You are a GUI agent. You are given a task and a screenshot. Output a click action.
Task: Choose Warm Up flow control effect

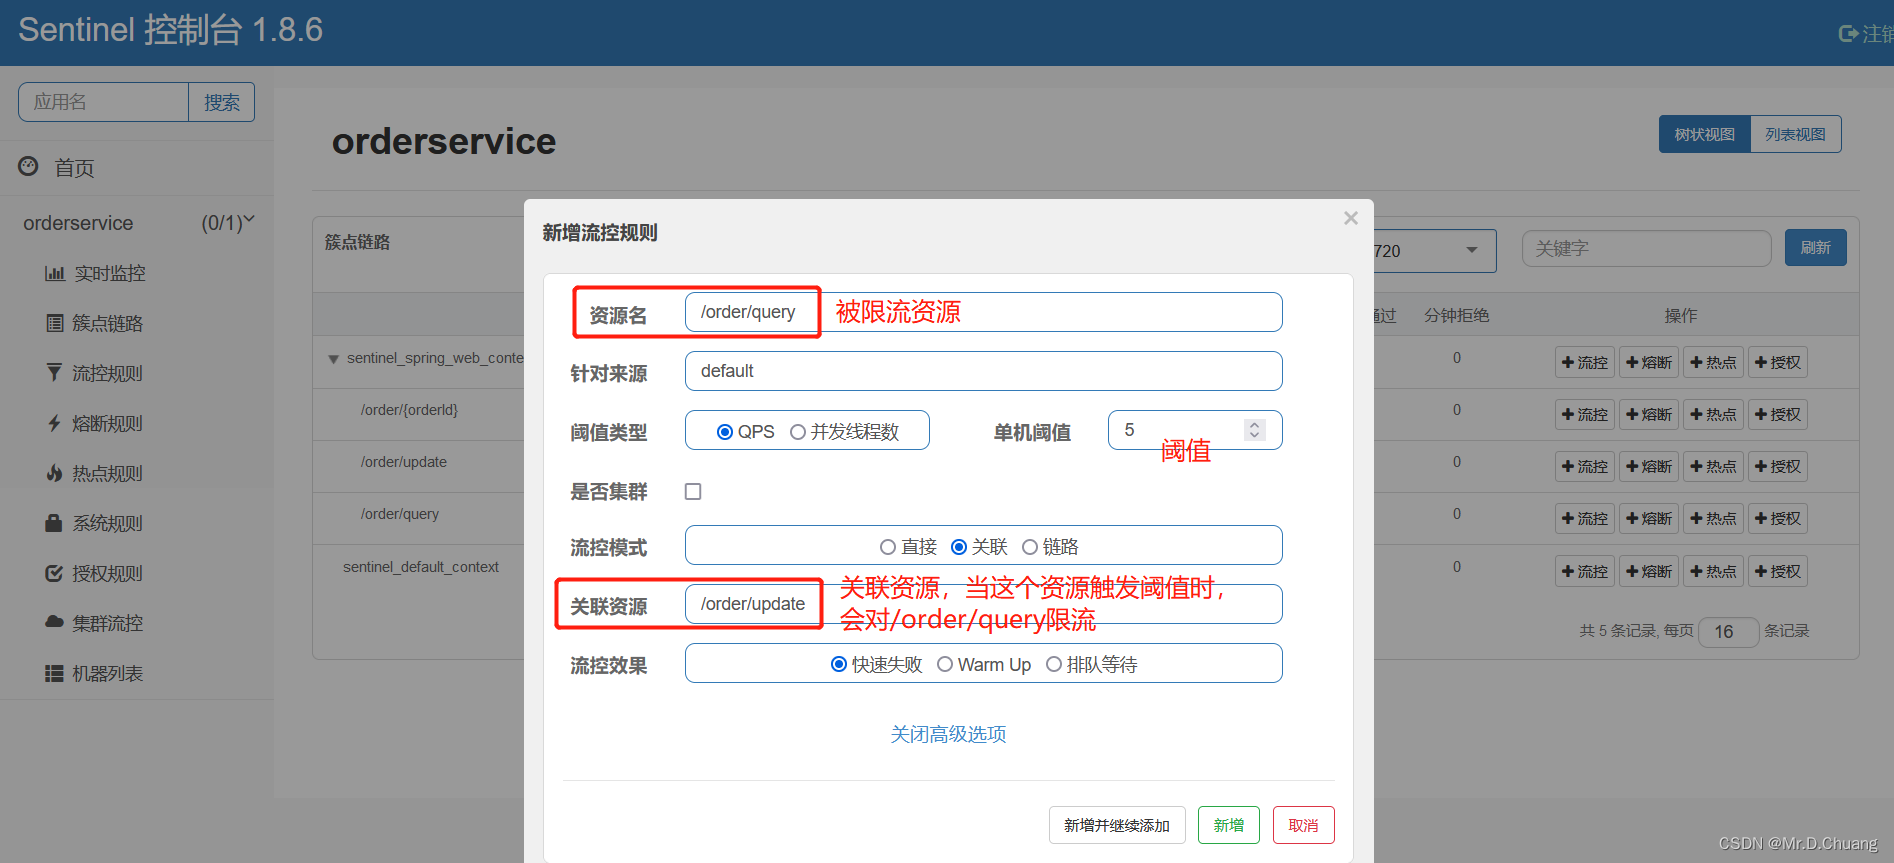(945, 665)
